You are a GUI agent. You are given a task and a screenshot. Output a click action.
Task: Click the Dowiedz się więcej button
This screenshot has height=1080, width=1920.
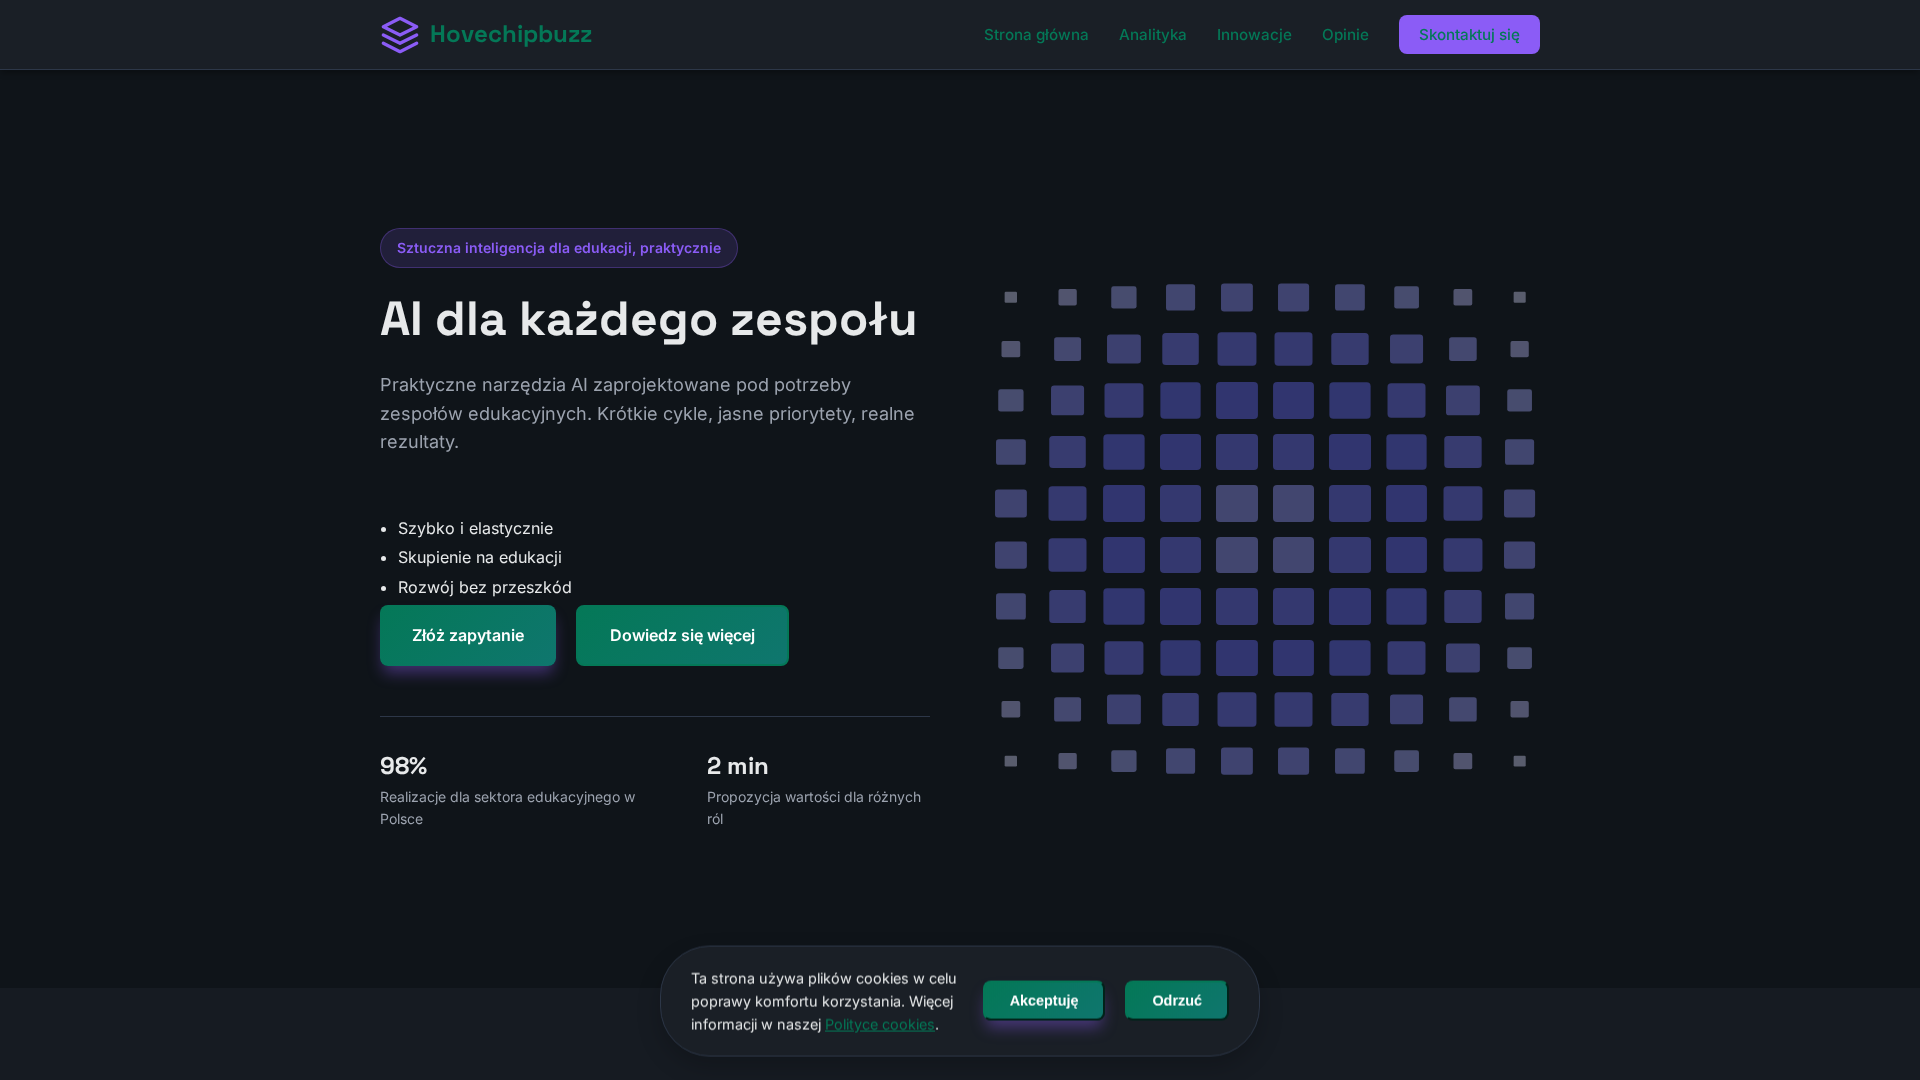(682, 635)
